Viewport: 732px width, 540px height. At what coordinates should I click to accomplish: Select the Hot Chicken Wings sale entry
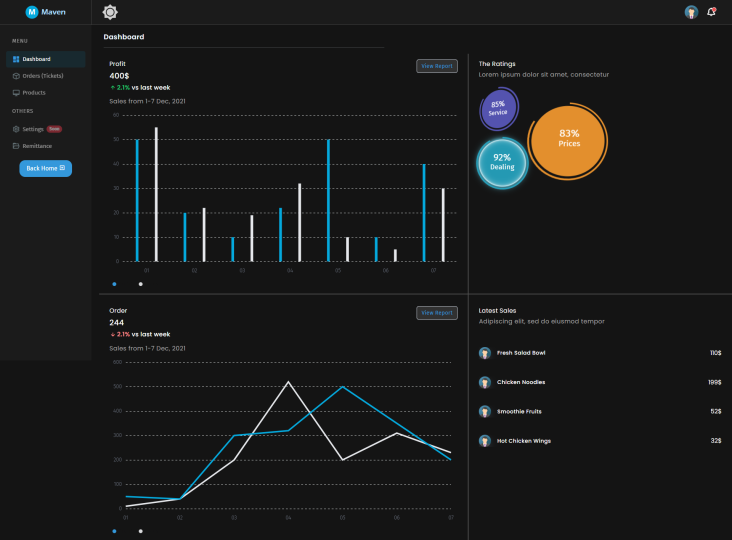pyautogui.click(x=600, y=441)
